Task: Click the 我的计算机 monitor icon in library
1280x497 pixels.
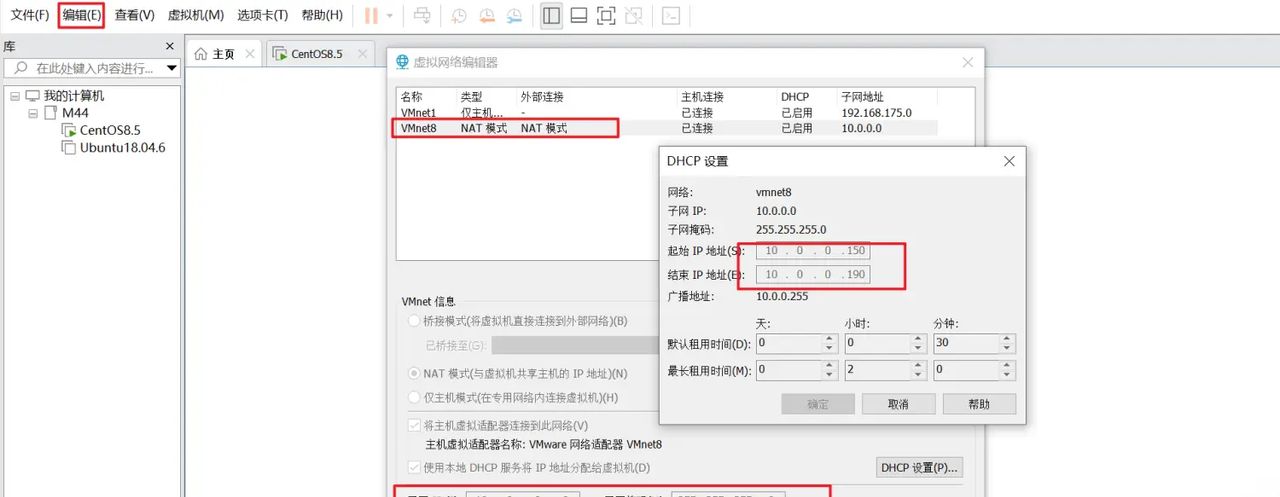Action: [x=33, y=96]
